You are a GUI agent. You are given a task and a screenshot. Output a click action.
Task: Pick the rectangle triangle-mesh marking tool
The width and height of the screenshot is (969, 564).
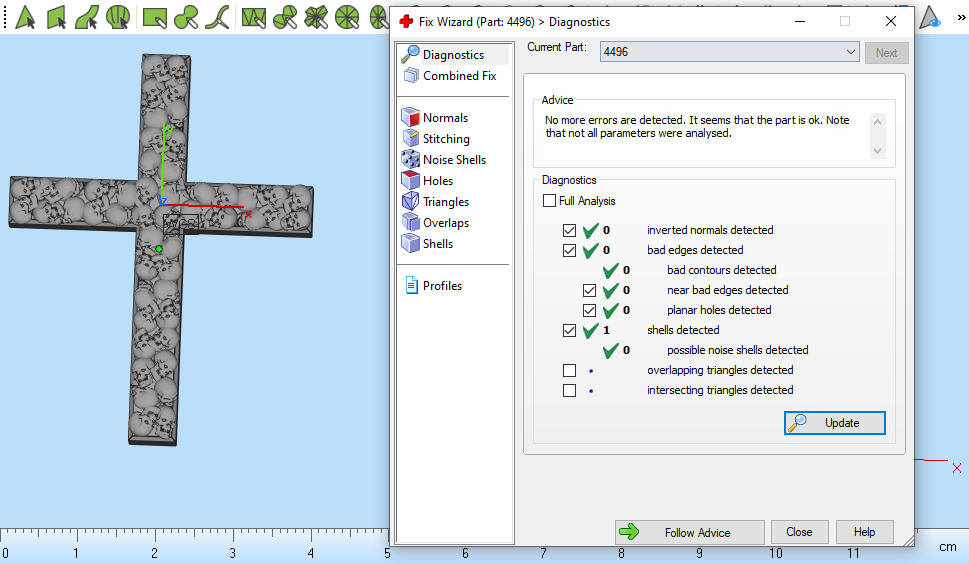[253, 17]
